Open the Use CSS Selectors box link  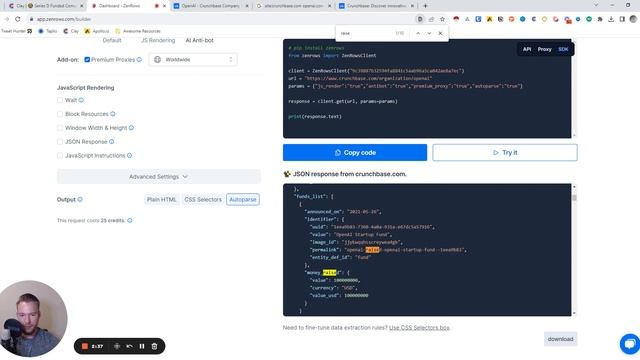419,328
